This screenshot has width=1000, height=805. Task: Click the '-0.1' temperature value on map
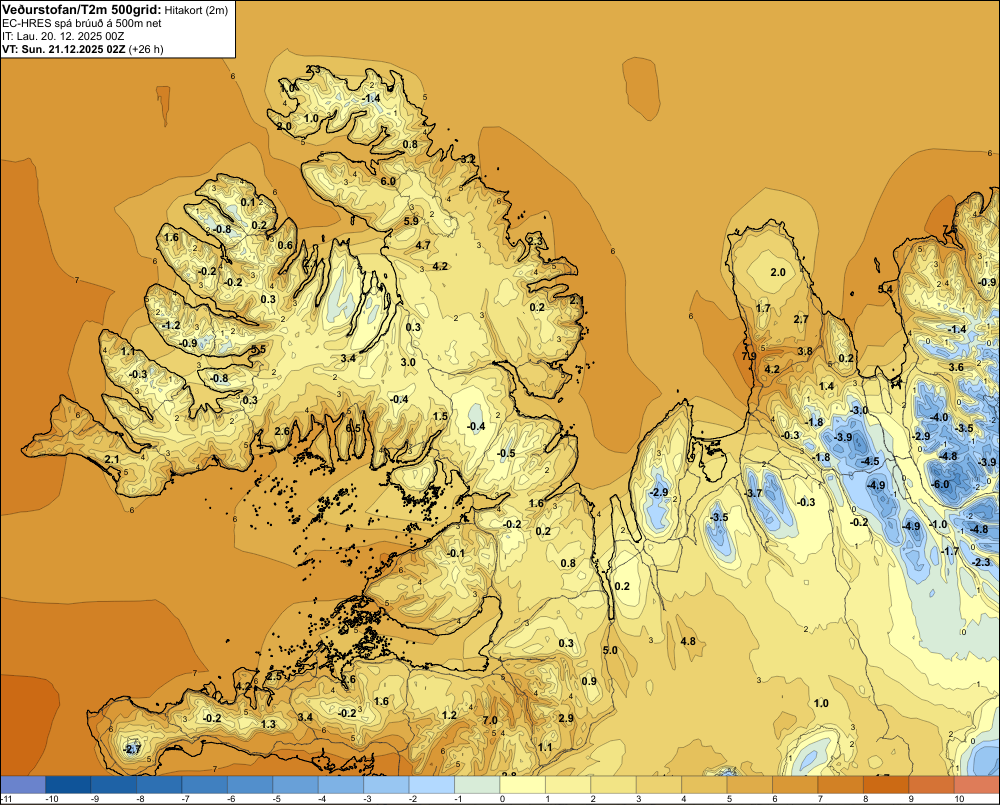point(455,553)
